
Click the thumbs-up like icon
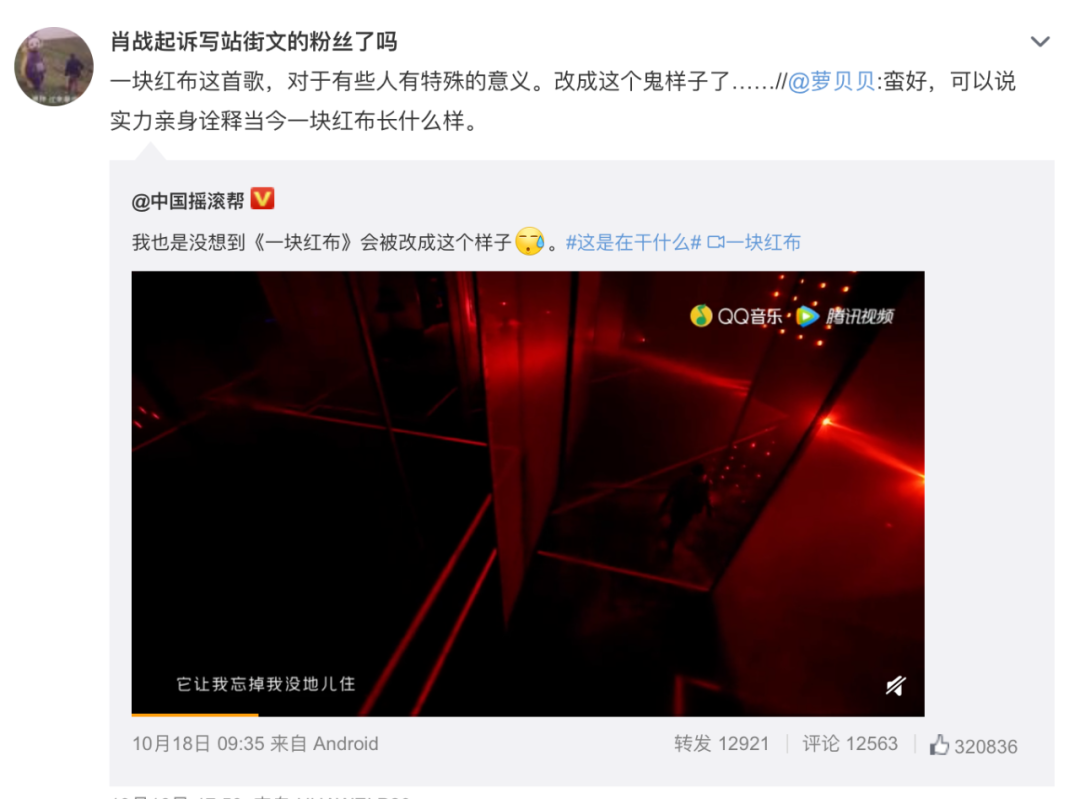point(939,745)
